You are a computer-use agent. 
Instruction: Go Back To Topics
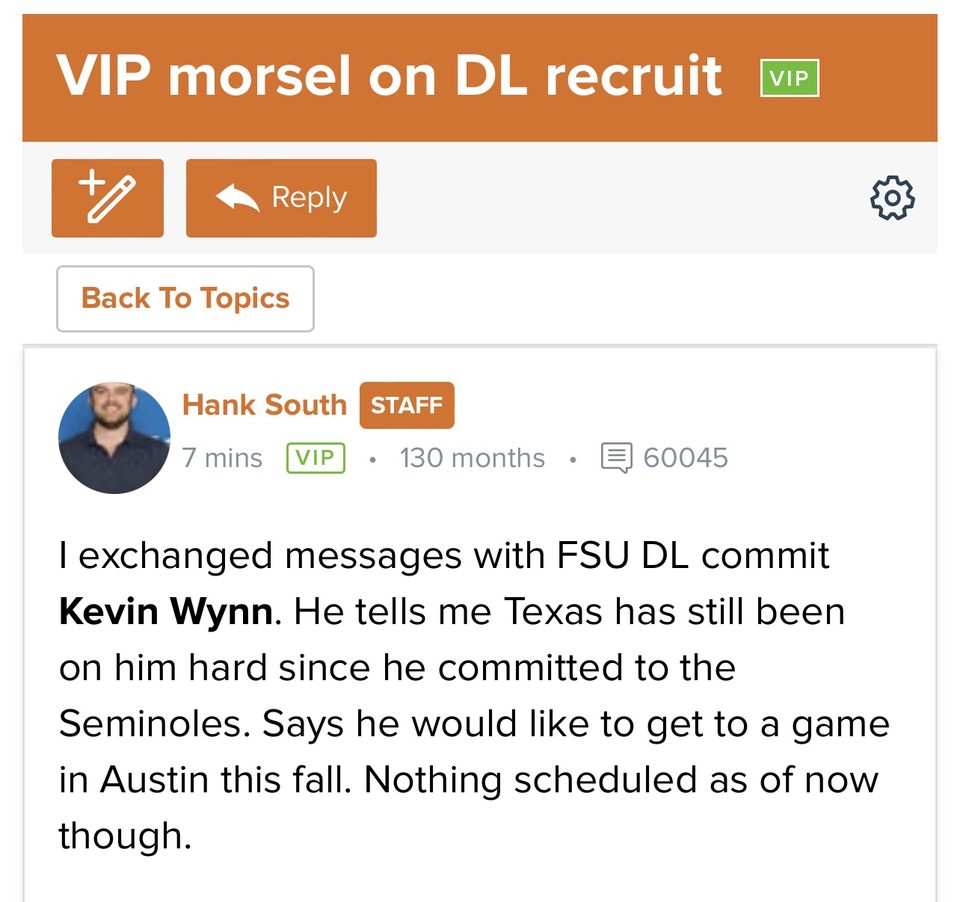(x=185, y=298)
